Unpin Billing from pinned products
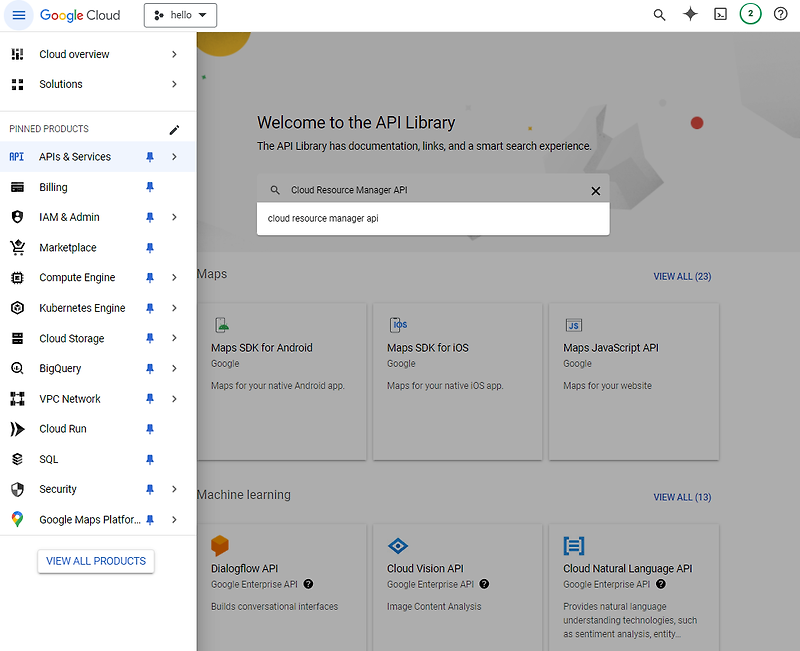The image size is (800, 651). point(150,187)
